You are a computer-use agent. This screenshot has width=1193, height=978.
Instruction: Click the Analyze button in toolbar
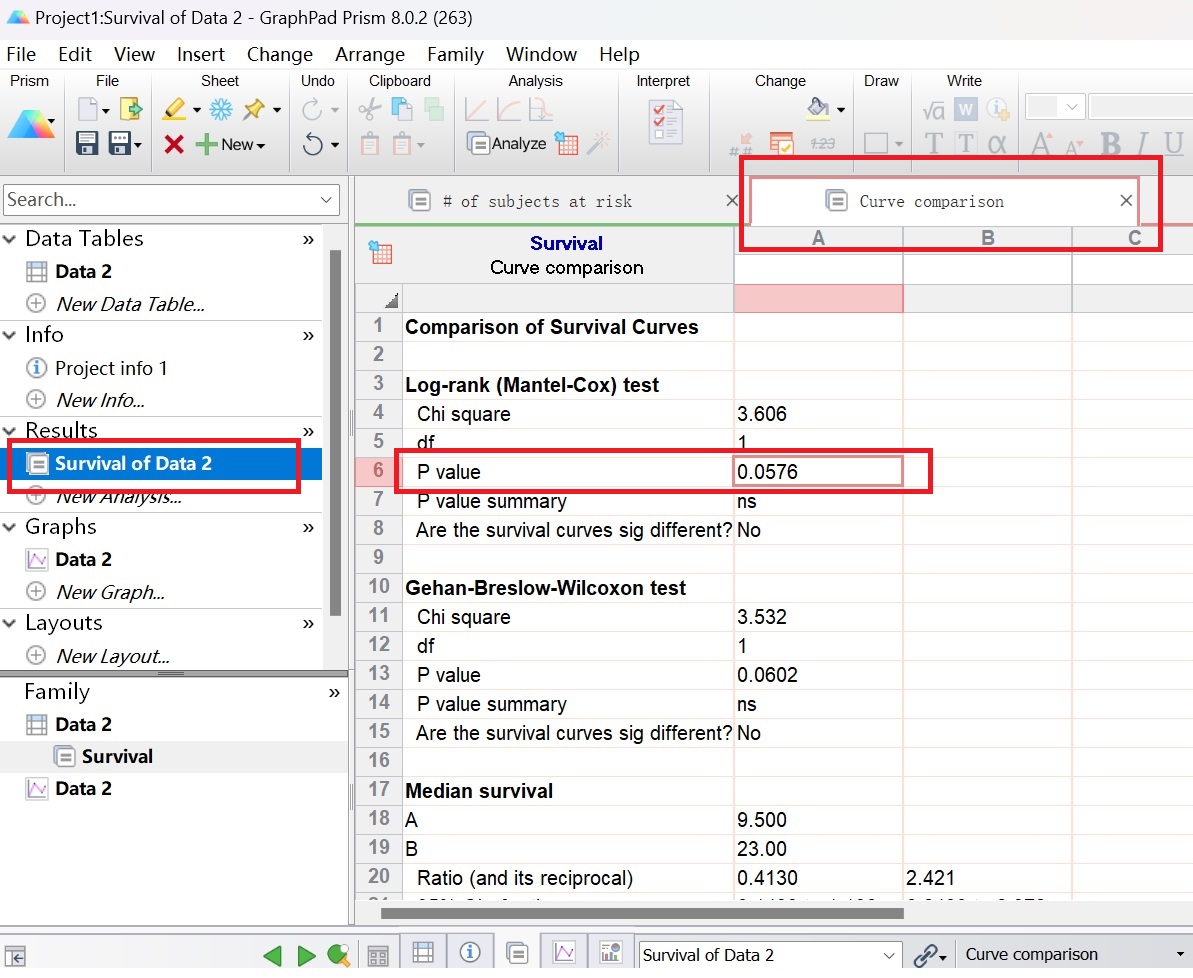coord(507,144)
